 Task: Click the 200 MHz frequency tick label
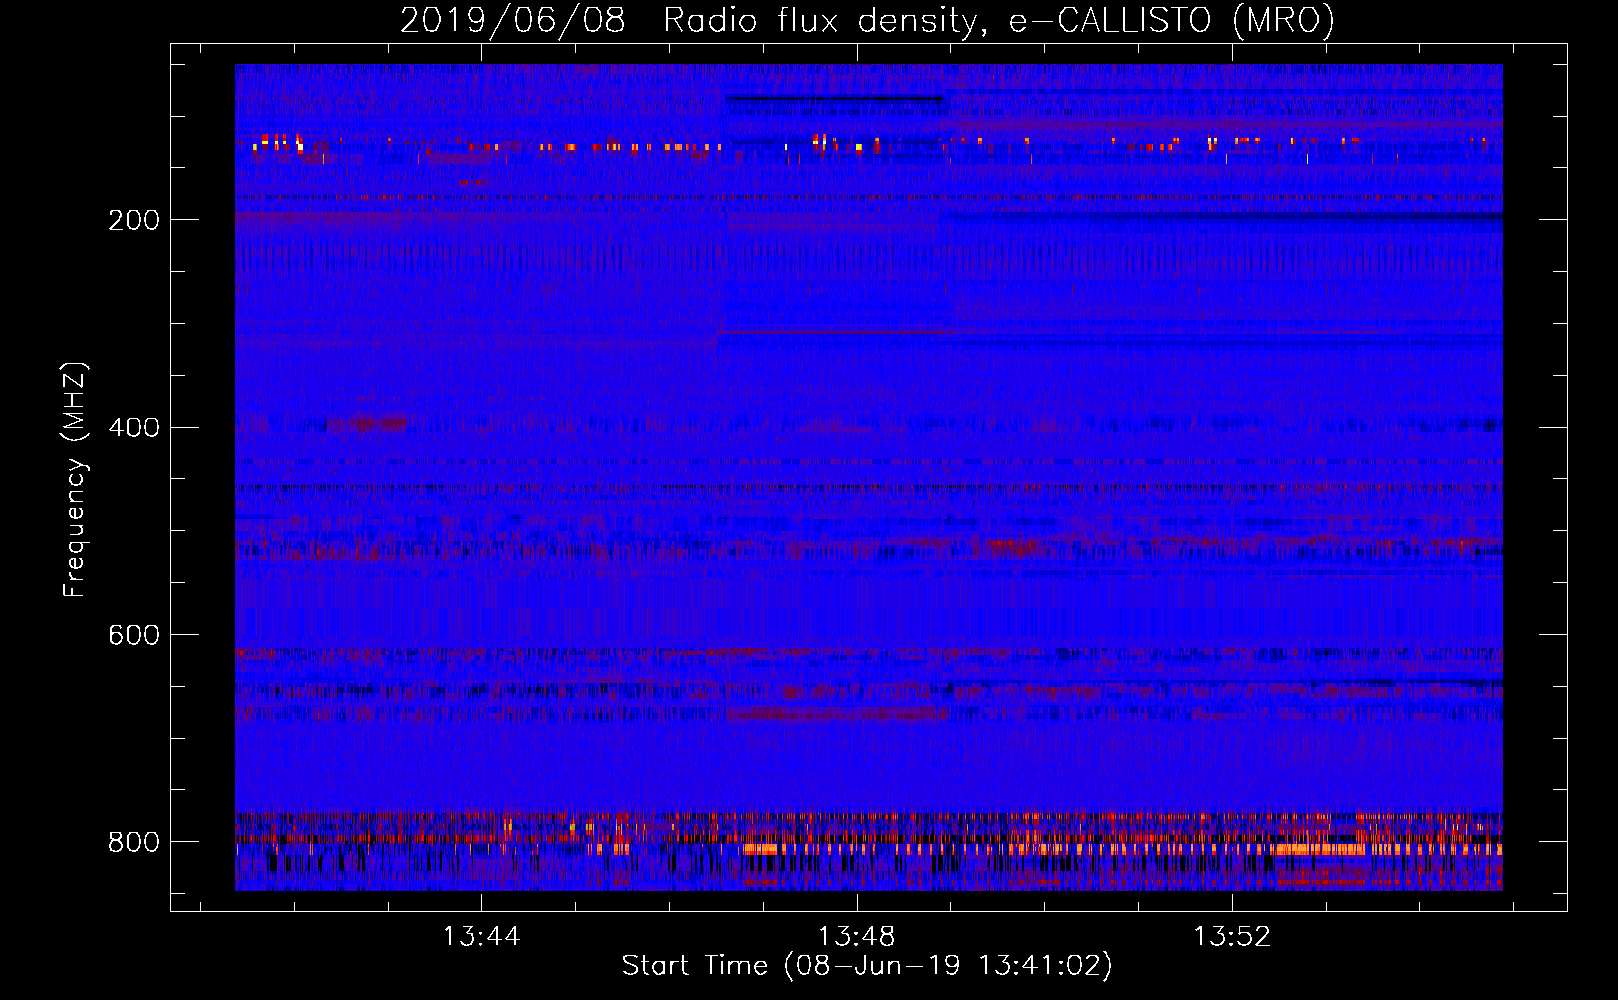(134, 220)
